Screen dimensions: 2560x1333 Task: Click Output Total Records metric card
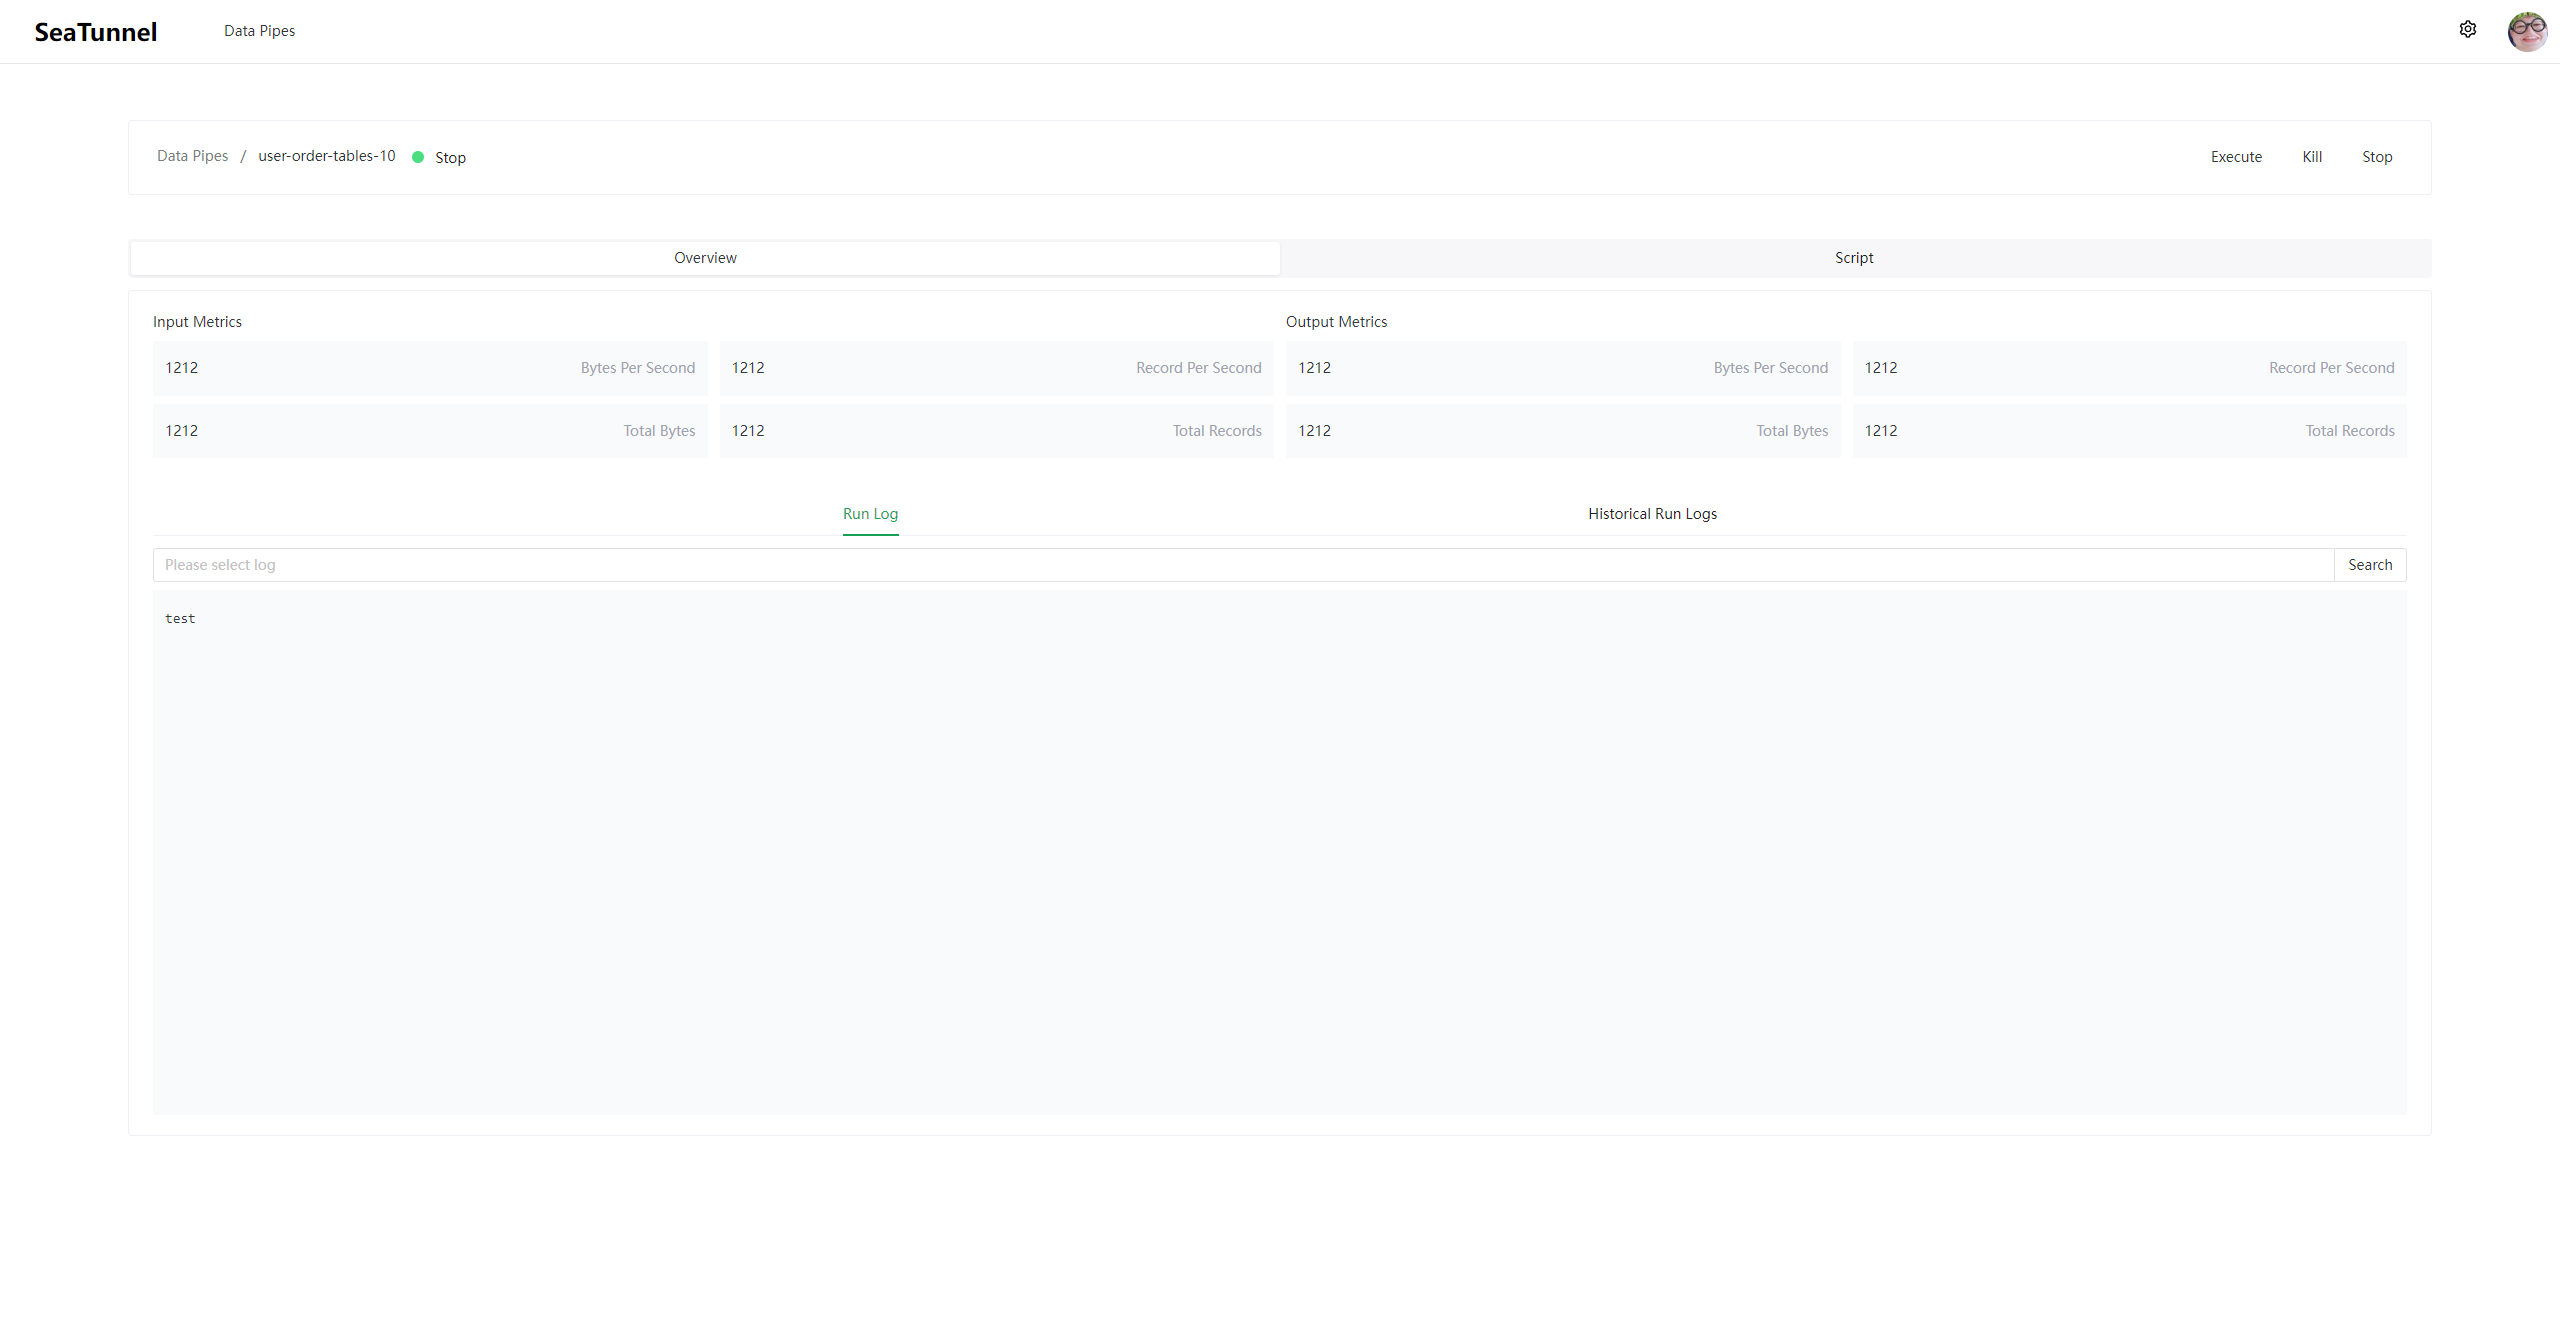click(x=2128, y=431)
